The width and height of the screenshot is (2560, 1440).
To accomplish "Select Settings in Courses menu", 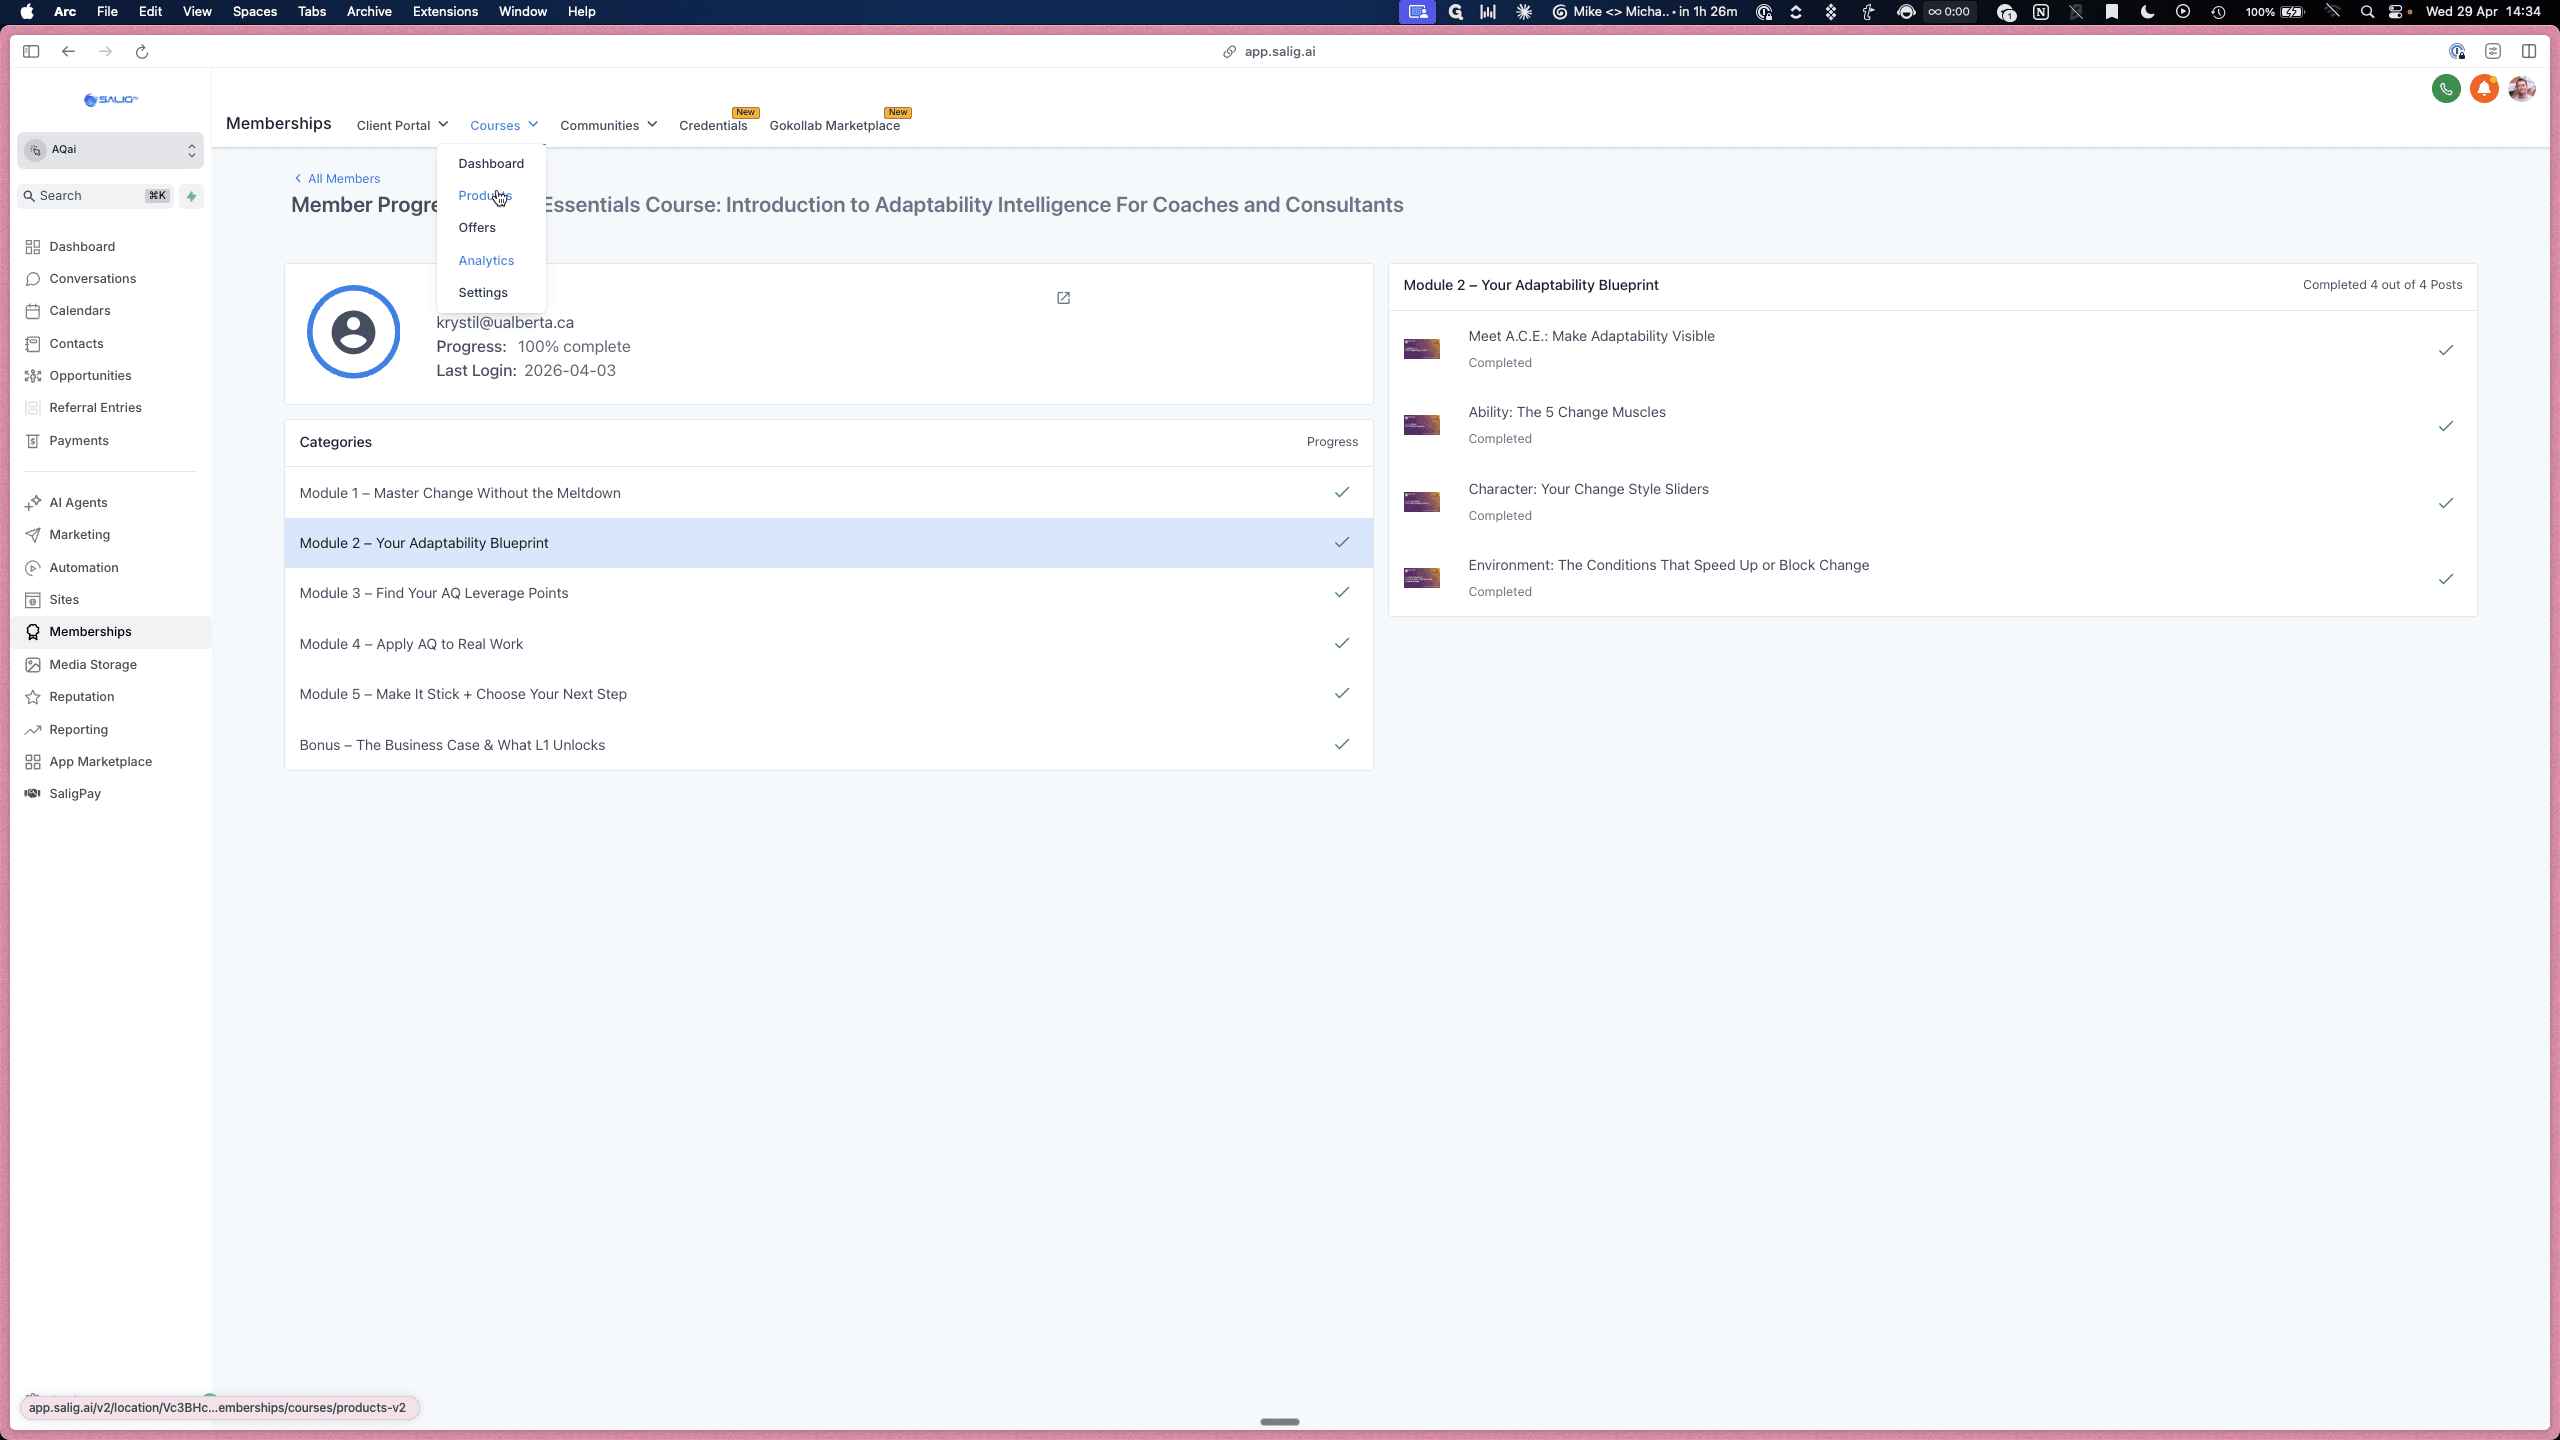I will coord(483,293).
